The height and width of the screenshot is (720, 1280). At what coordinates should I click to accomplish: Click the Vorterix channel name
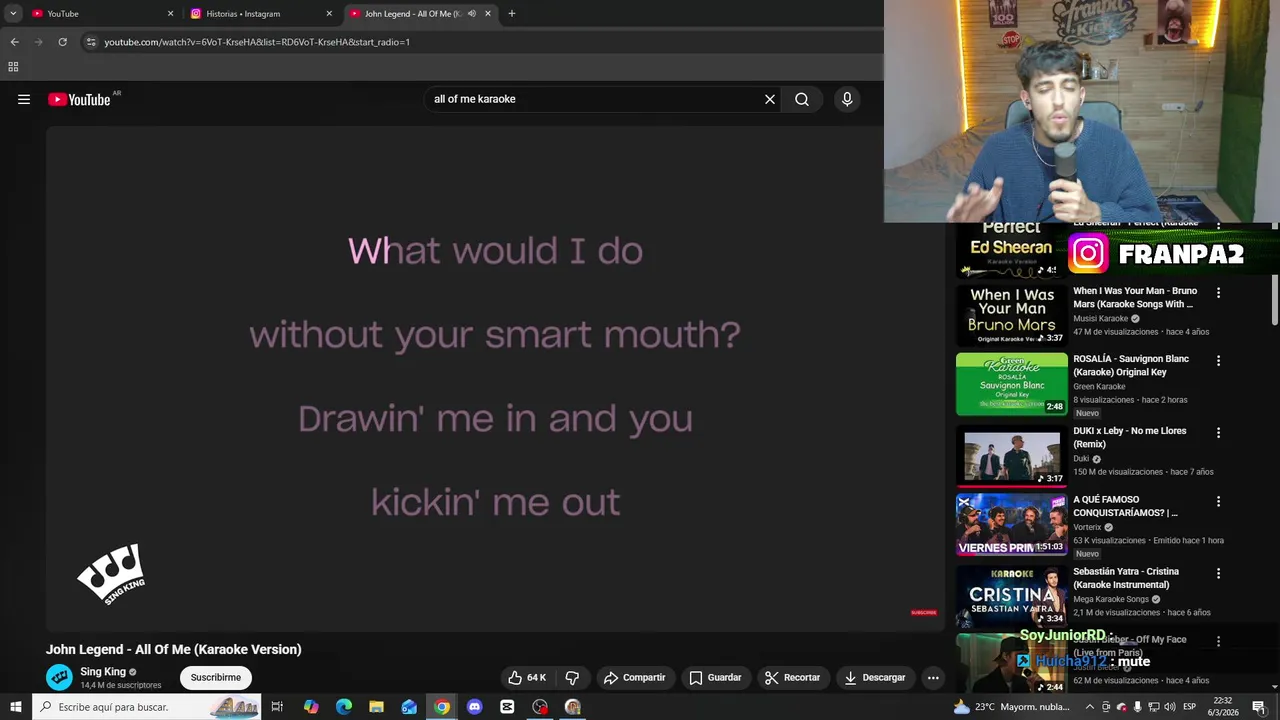[1087, 527]
